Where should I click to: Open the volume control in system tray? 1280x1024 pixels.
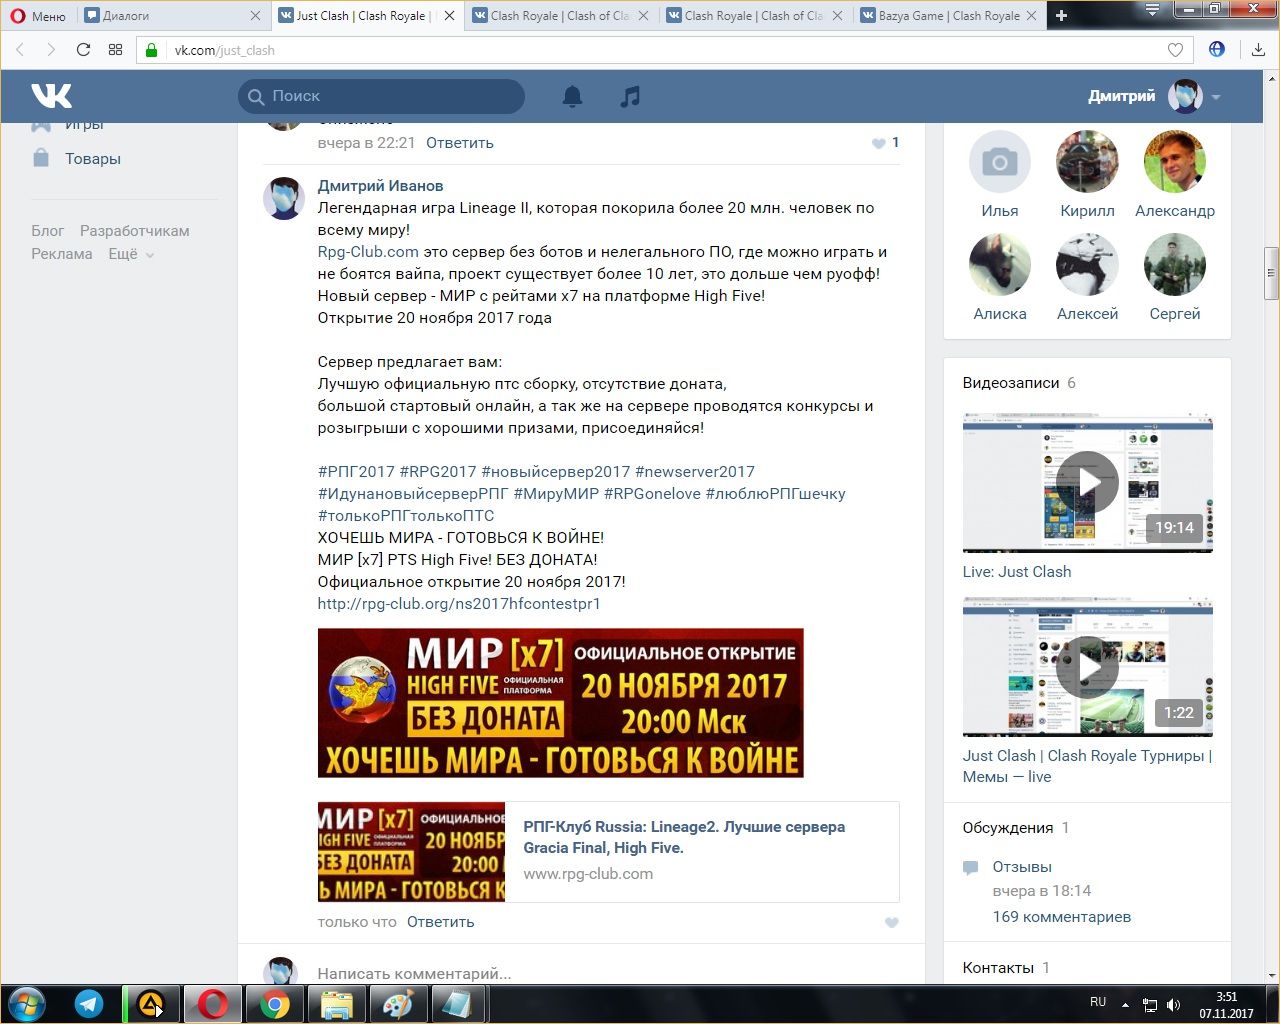click(1173, 1004)
